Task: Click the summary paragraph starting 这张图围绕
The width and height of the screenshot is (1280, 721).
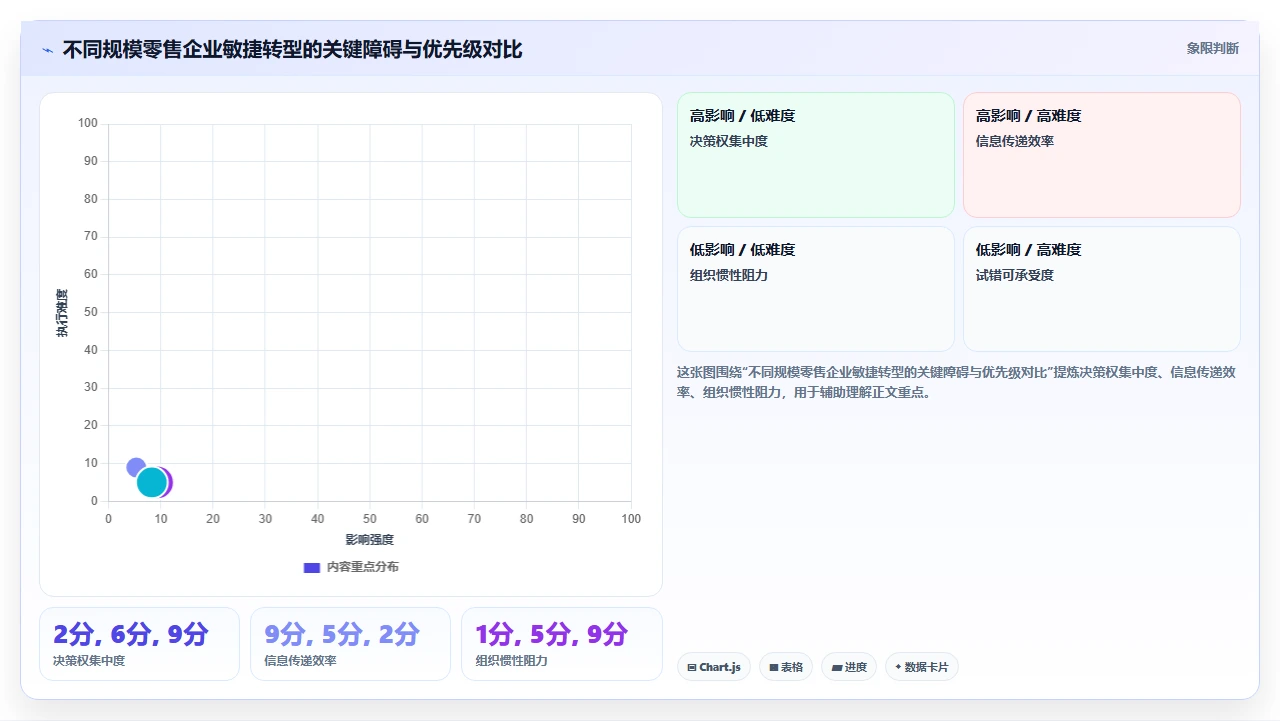Action: [957, 382]
